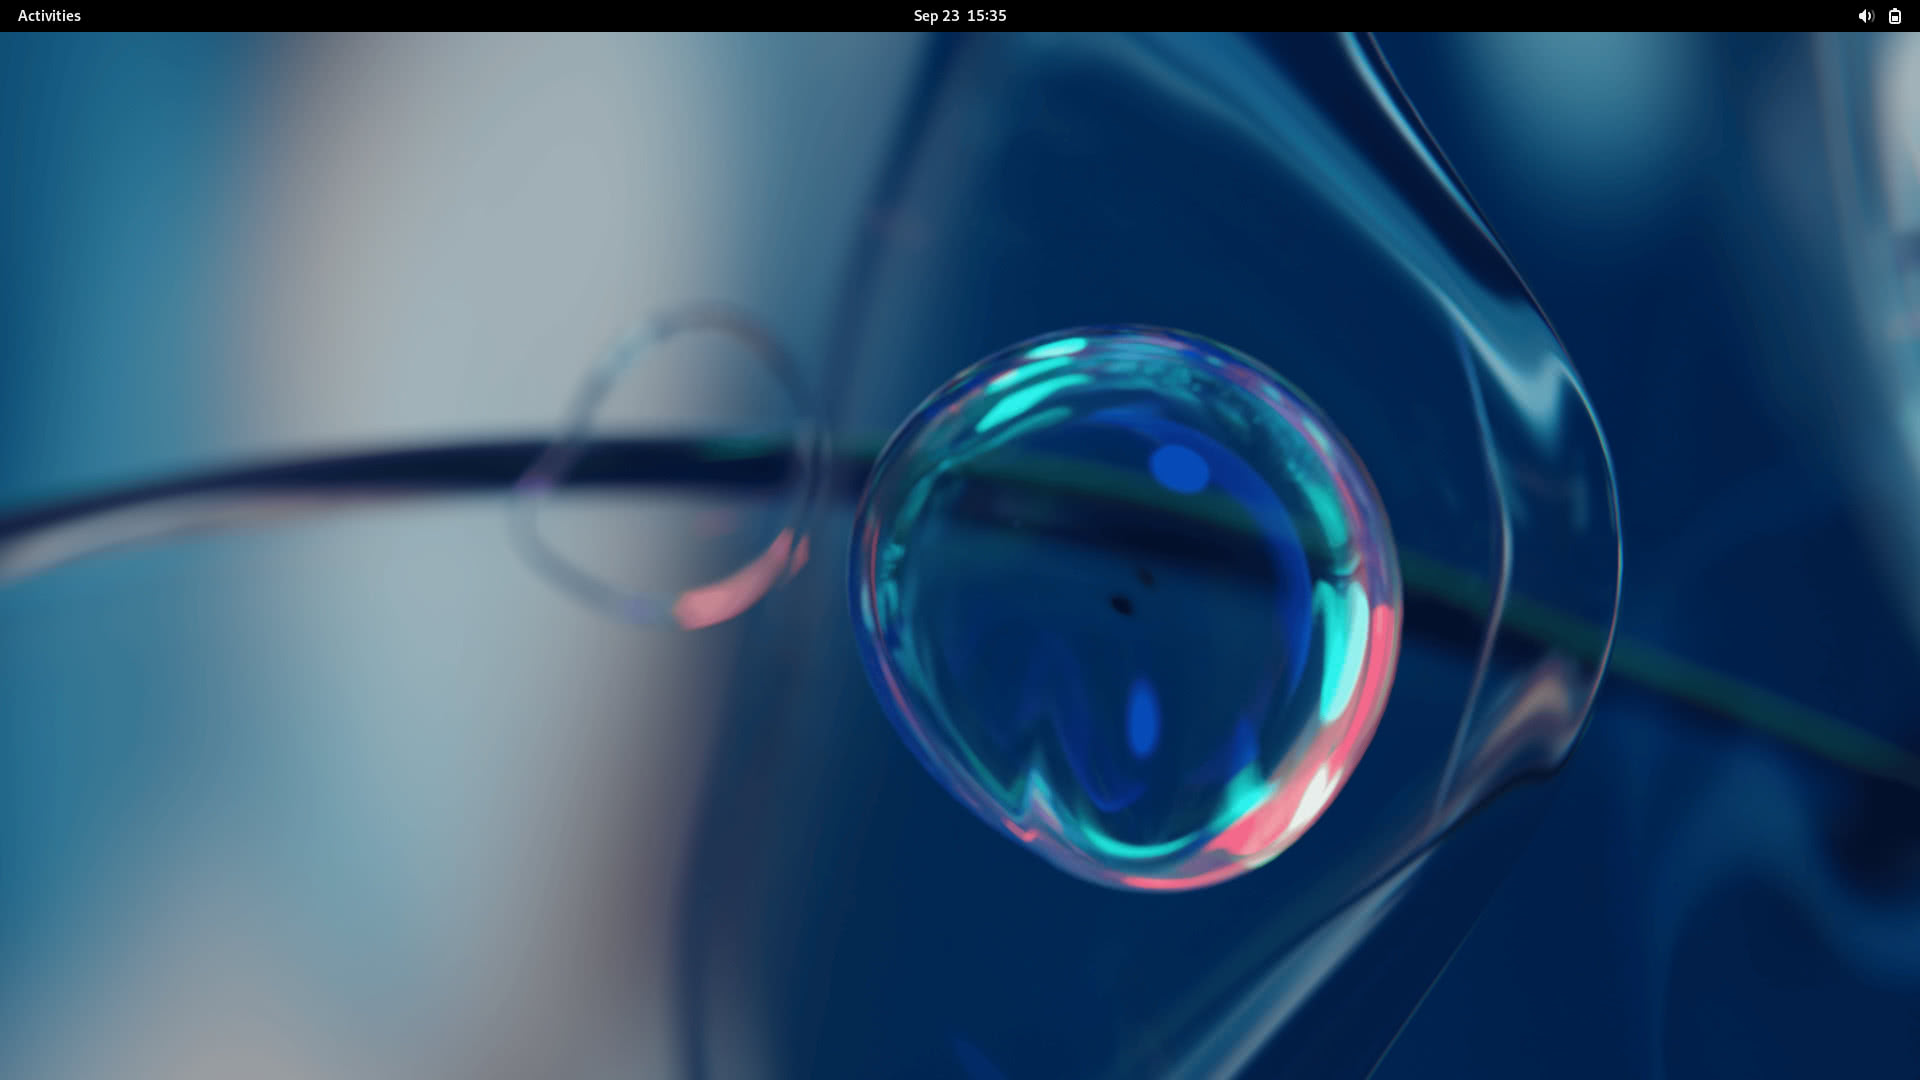Click the battery icon to view power mode
The height and width of the screenshot is (1080, 1920).
click(x=1895, y=15)
